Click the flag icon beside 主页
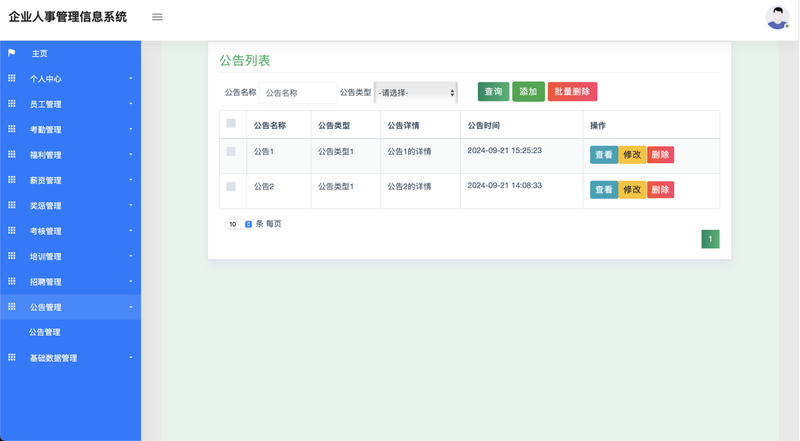The width and height of the screenshot is (800, 441). tap(12, 53)
